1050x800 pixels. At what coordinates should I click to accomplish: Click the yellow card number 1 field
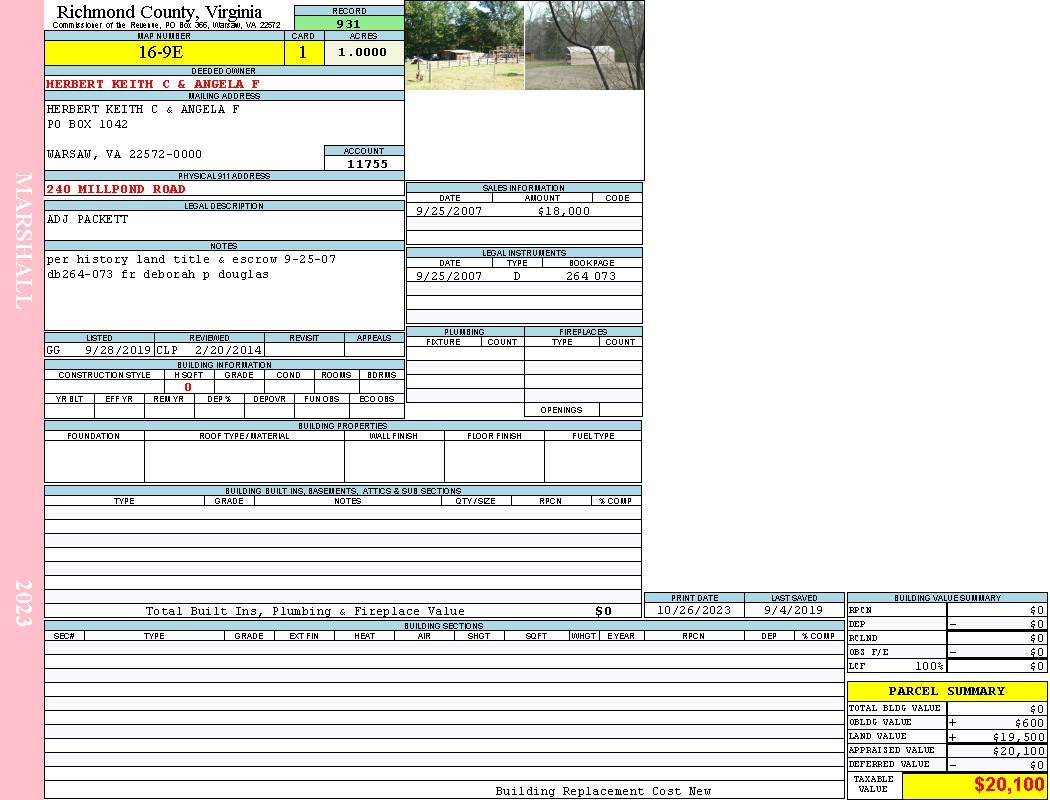[x=303, y=53]
